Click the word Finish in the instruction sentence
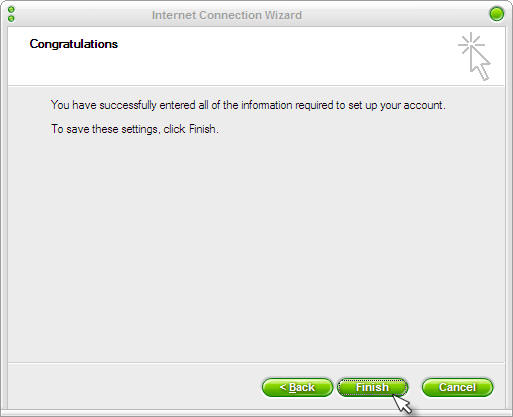 [202, 129]
